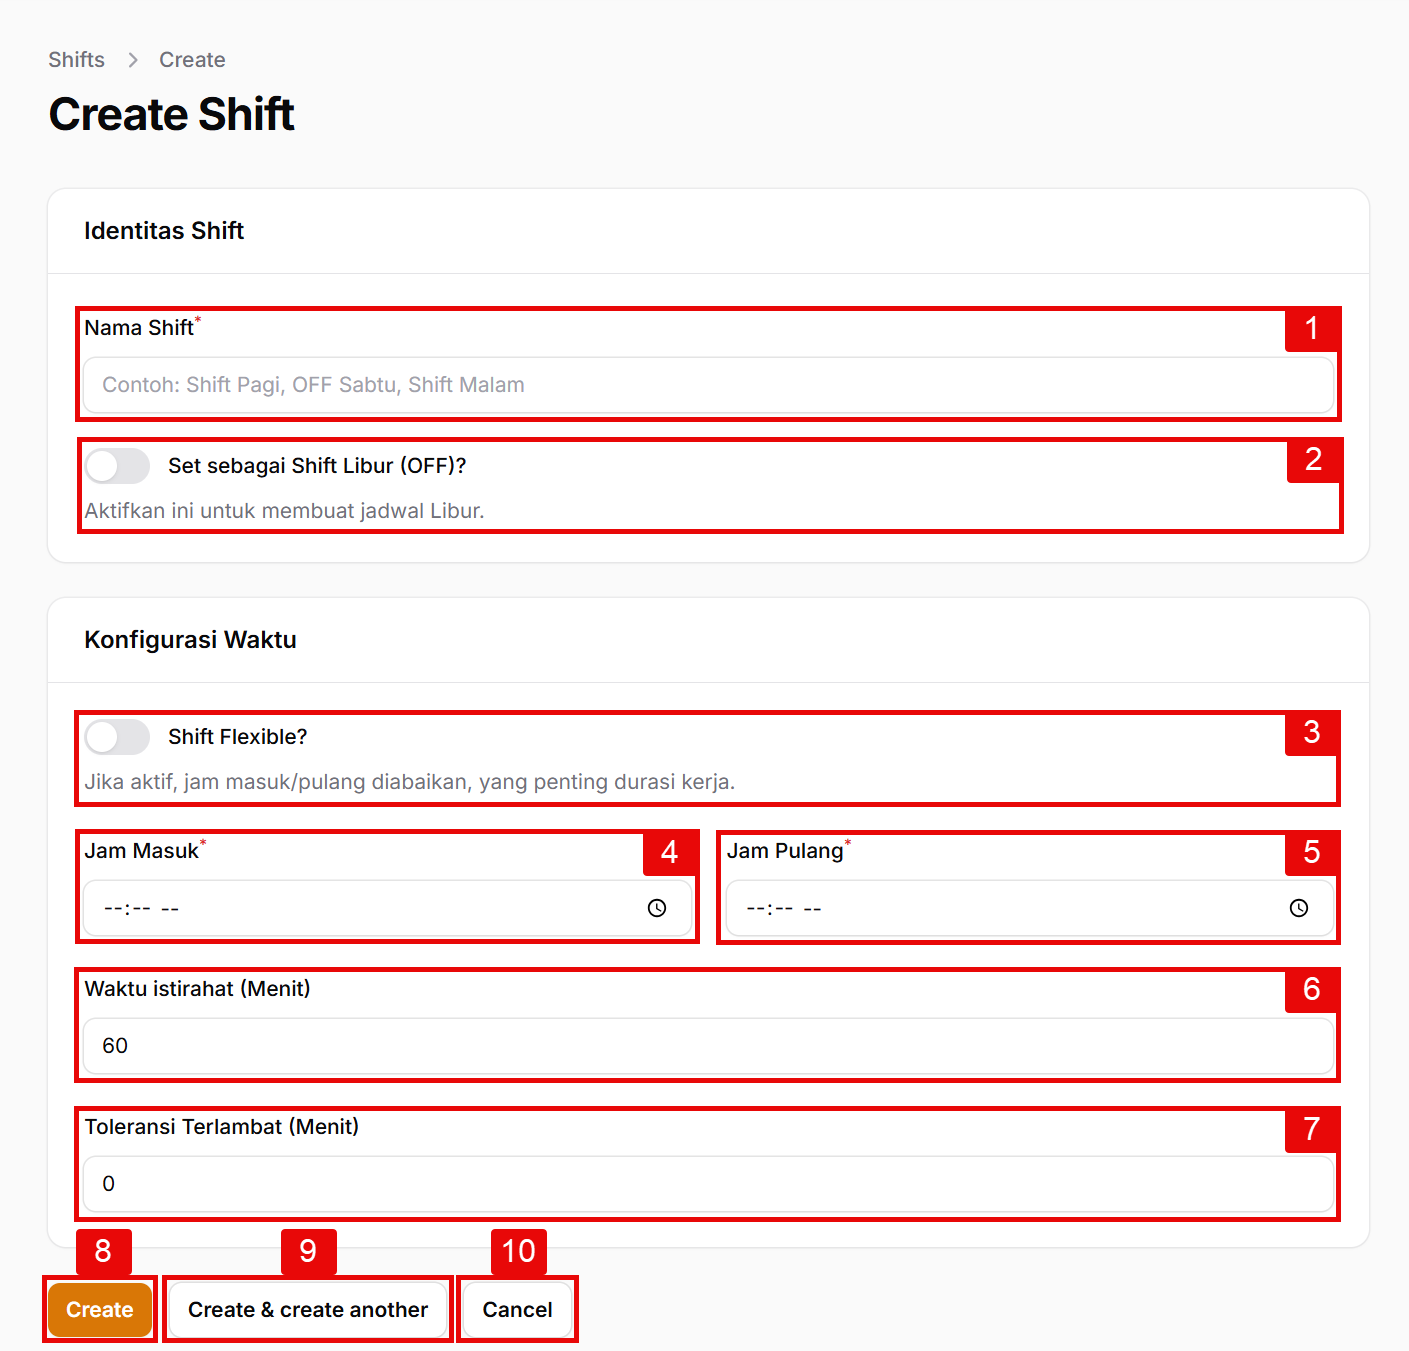This screenshot has width=1409, height=1351.
Task: Focus the Nama Shift text field
Action: pos(708,385)
